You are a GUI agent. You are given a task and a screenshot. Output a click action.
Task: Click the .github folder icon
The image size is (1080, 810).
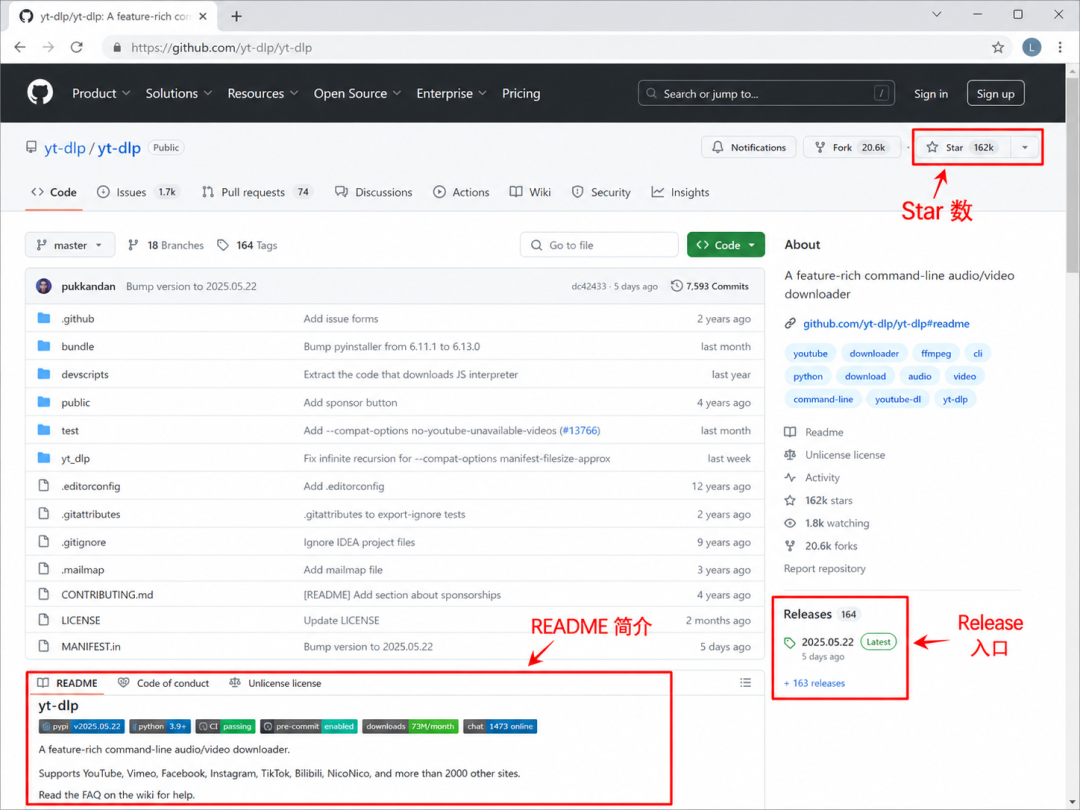tap(44, 318)
